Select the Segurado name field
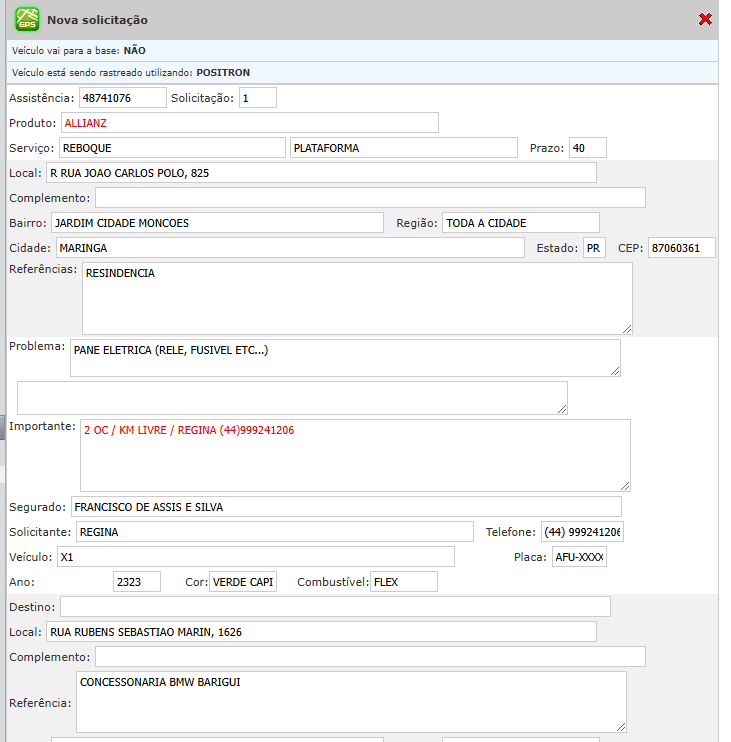 [345, 507]
